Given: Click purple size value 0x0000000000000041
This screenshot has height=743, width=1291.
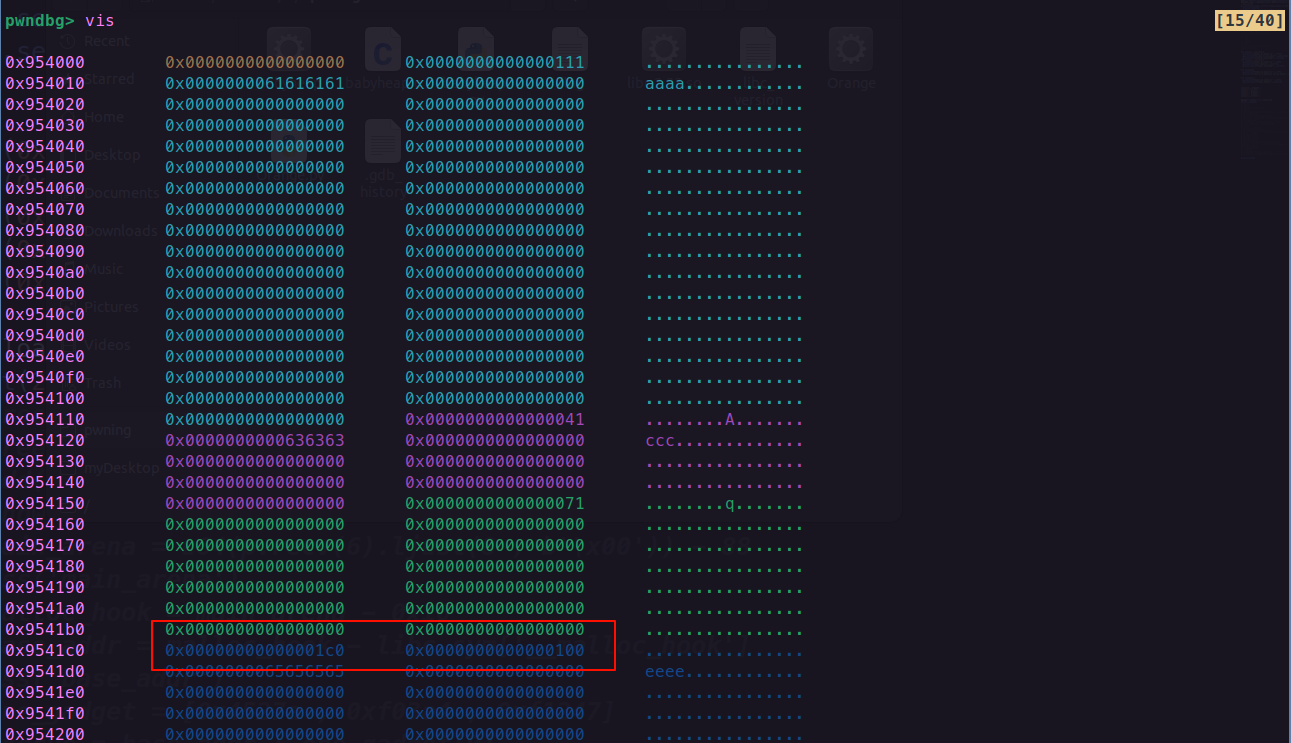Looking at the screenshot, I should [495, 419].
